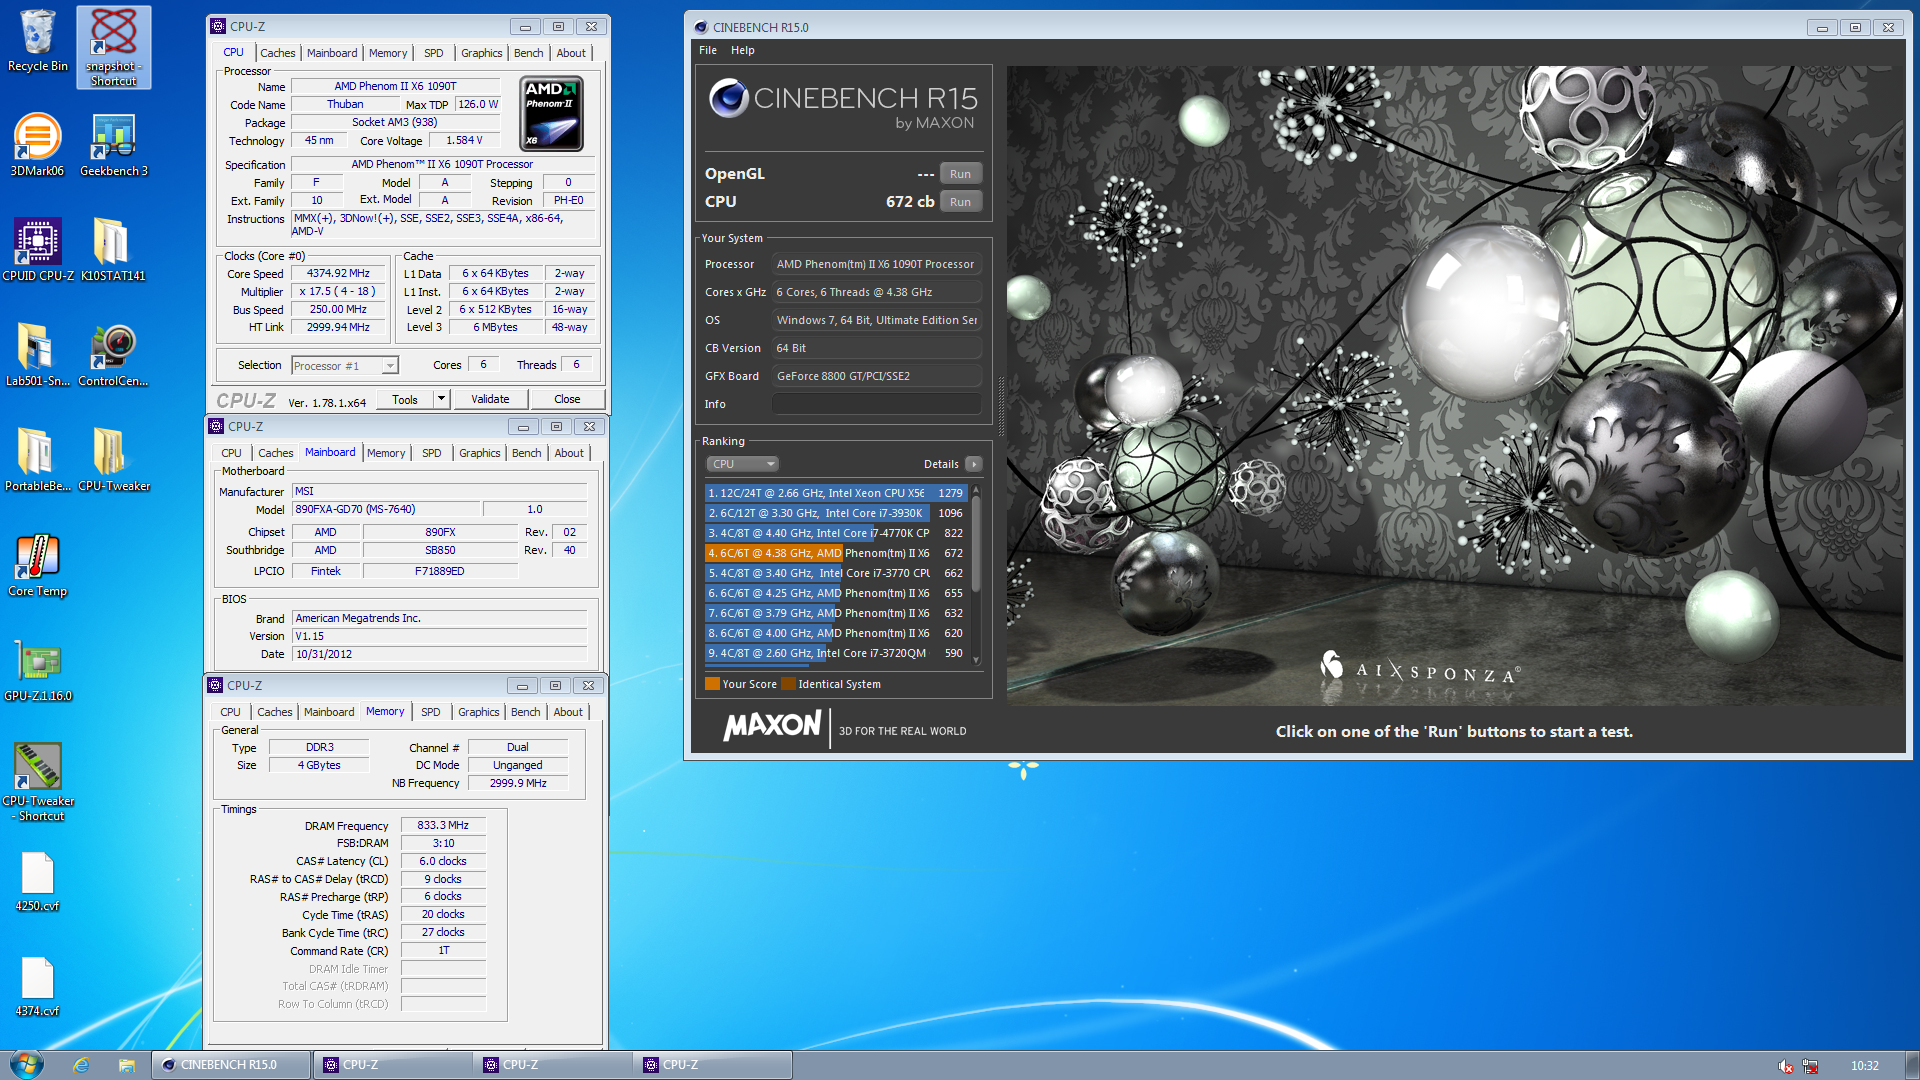Screen dimensions: 1920x1080
Task: Open the 4374.cvf file icon
Action: click(38, 986)
